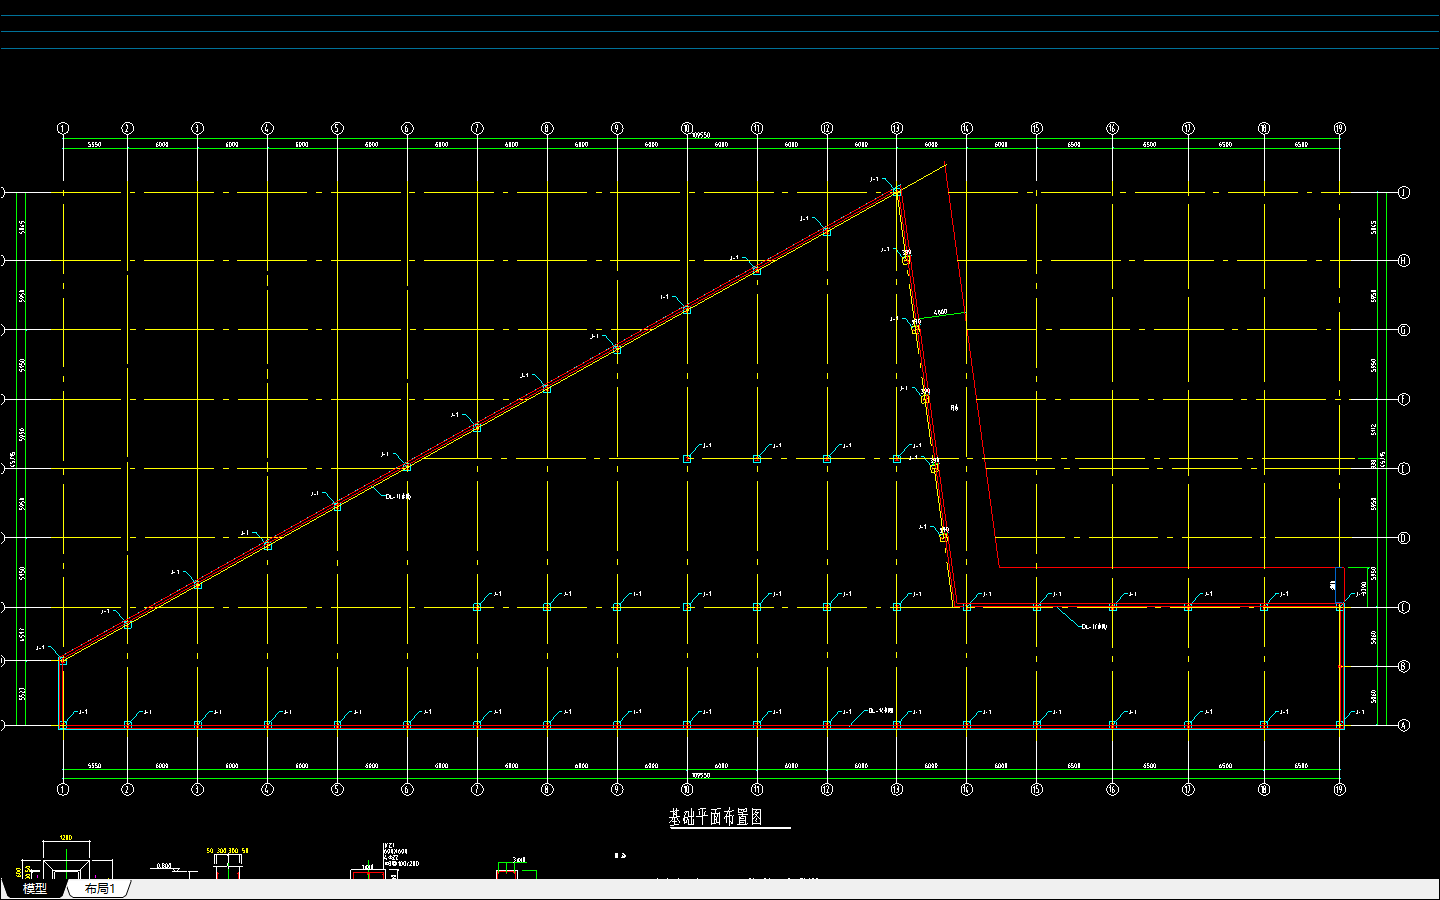Open the 布局1 layout tab

point(99,889)
